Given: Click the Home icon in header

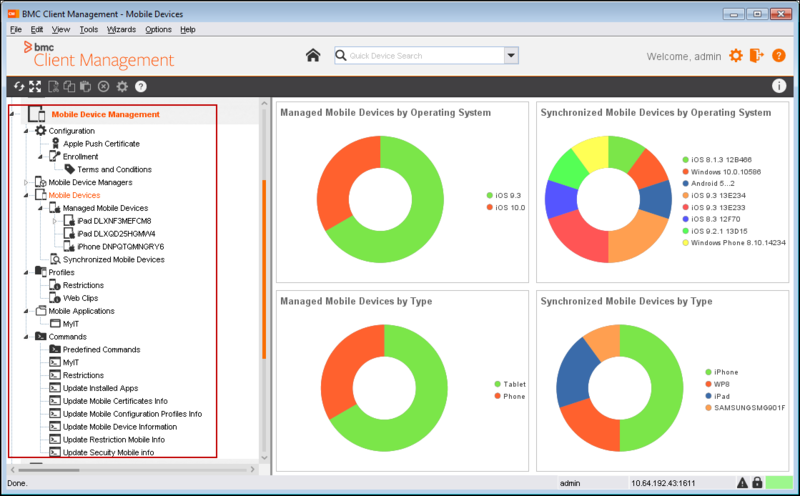Looking at the screenshot, I should point(313,55).
